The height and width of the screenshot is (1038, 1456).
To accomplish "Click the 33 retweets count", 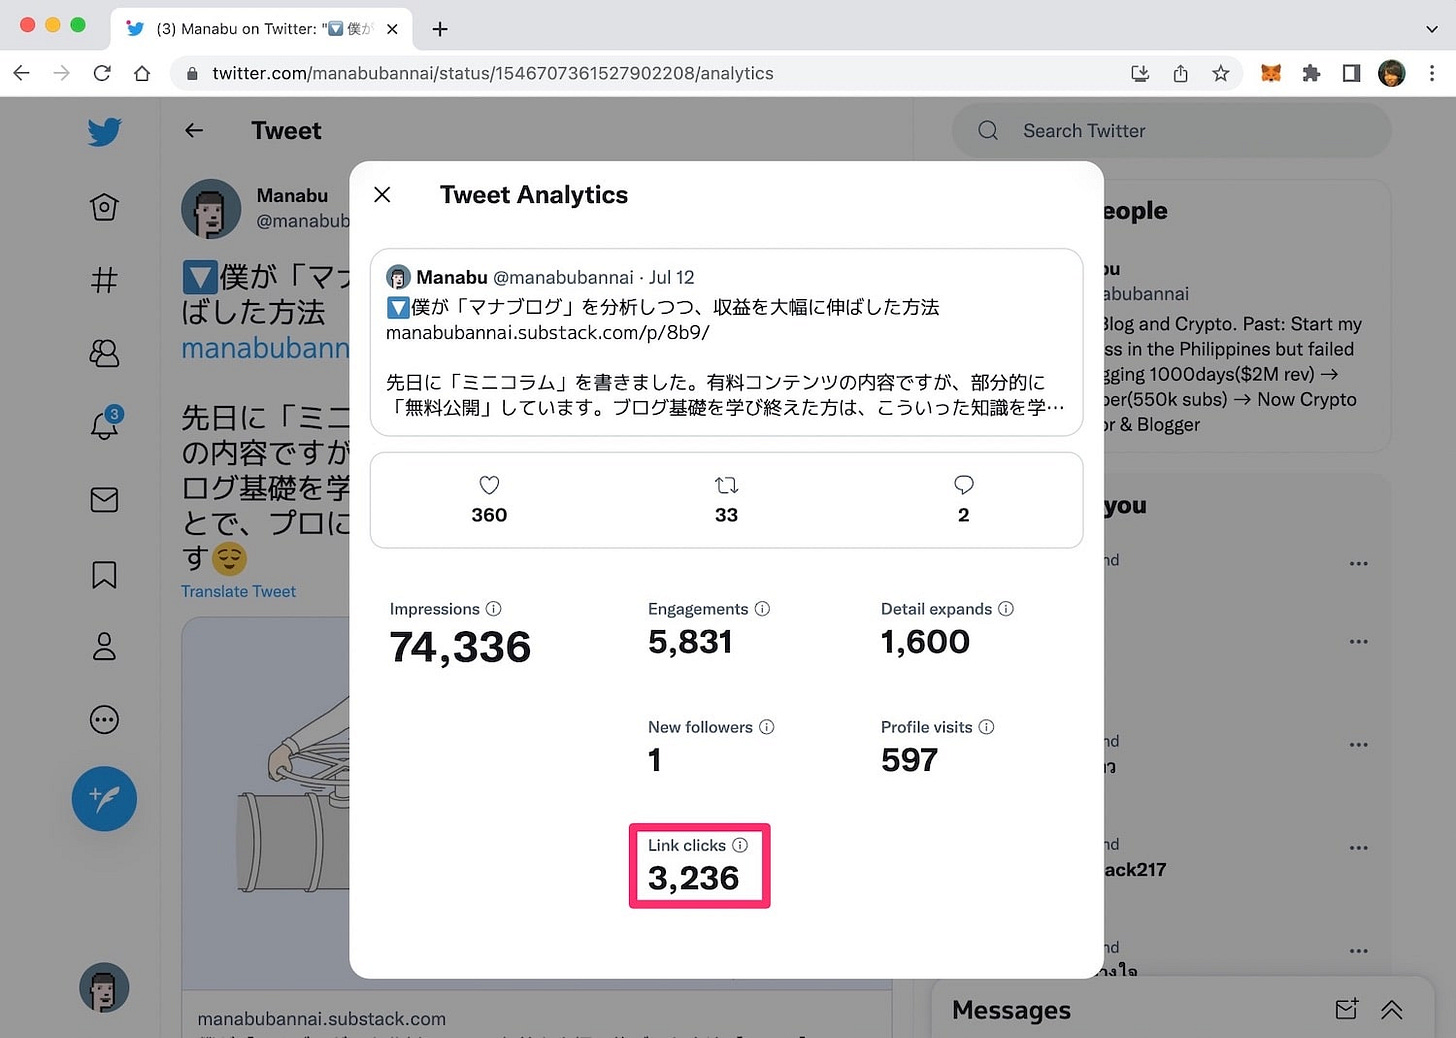I will [x=726, y=515].
